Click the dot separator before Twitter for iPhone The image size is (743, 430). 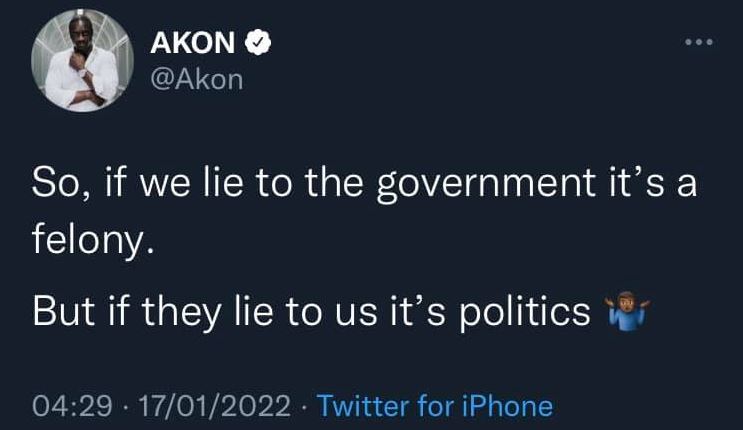click(x=304, y=406)
